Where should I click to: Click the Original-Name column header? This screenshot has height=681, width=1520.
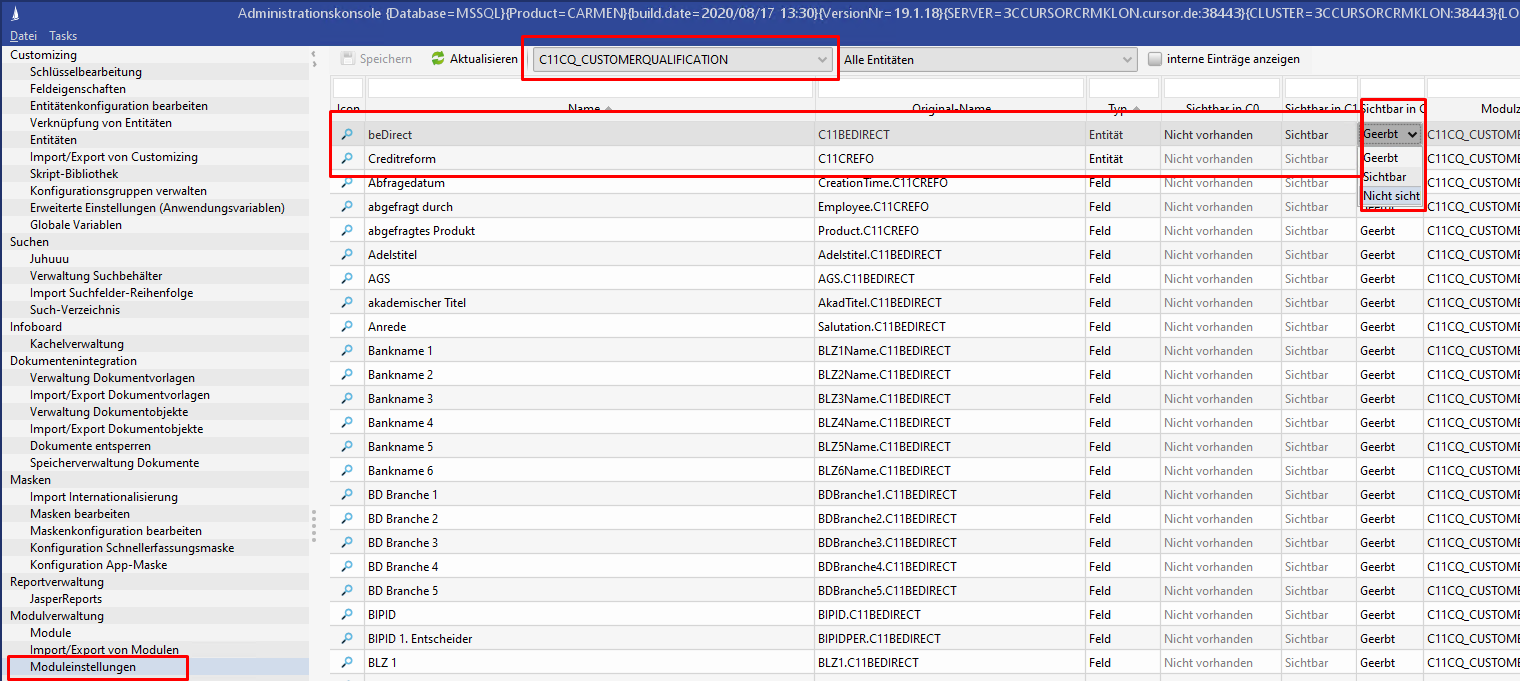(950, 108)
